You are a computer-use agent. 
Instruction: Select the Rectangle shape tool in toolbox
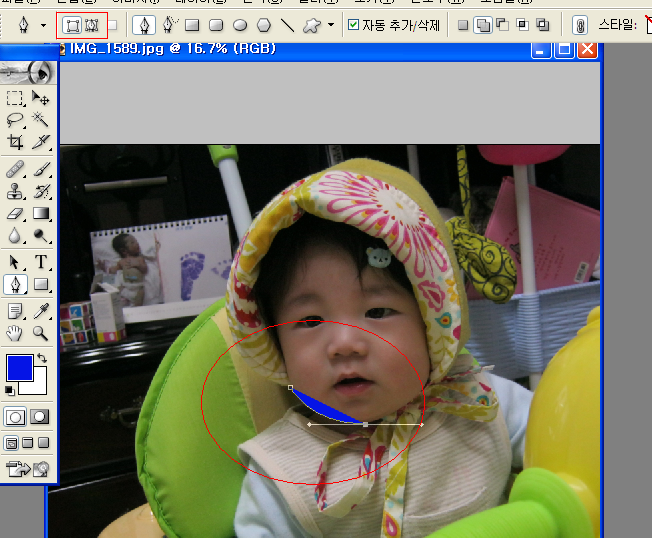(41, 285)
